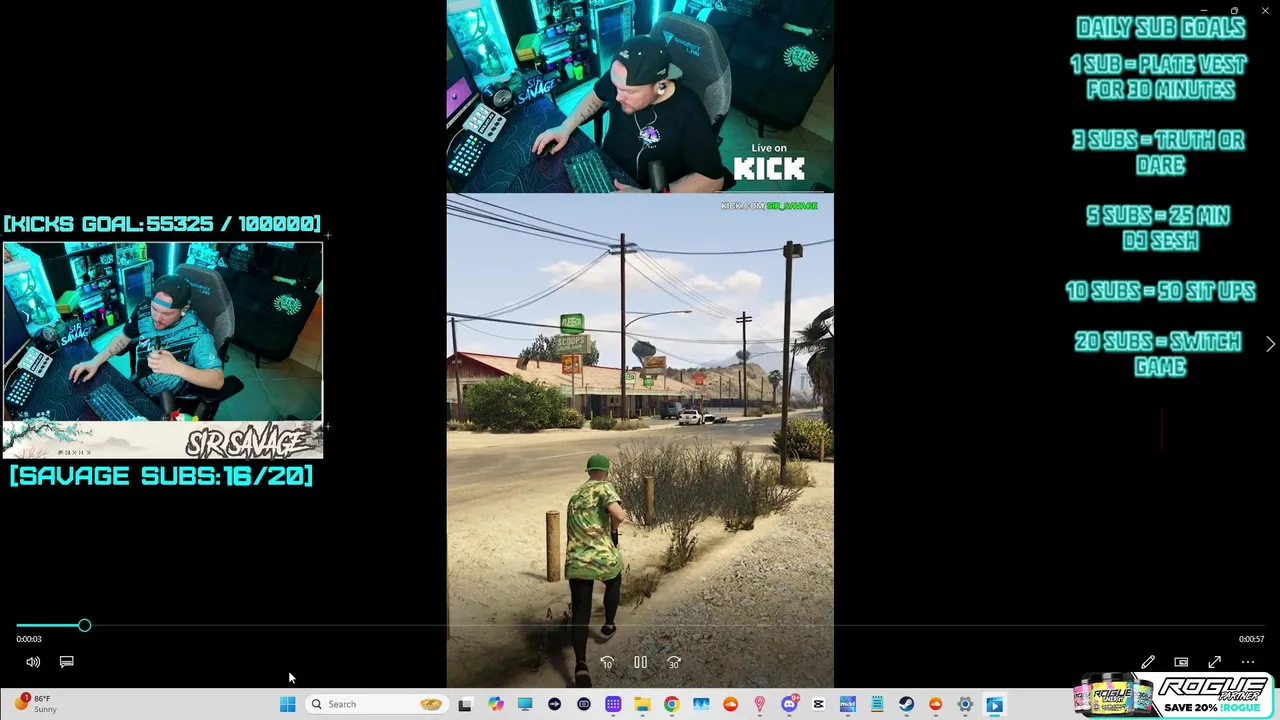Open subtitles and captions menu
The height and width of the screenshot is (720, 1280).
pos(67,662)
